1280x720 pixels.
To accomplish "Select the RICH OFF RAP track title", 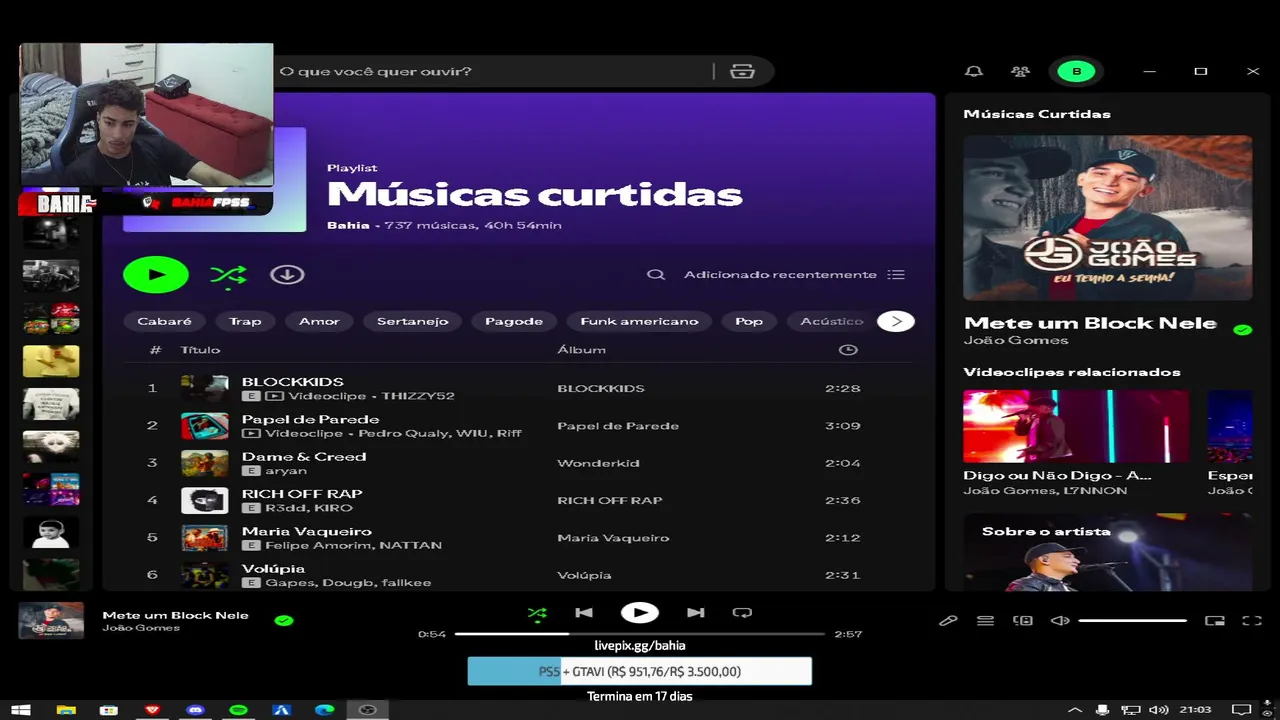I will [x=302, y=494].
